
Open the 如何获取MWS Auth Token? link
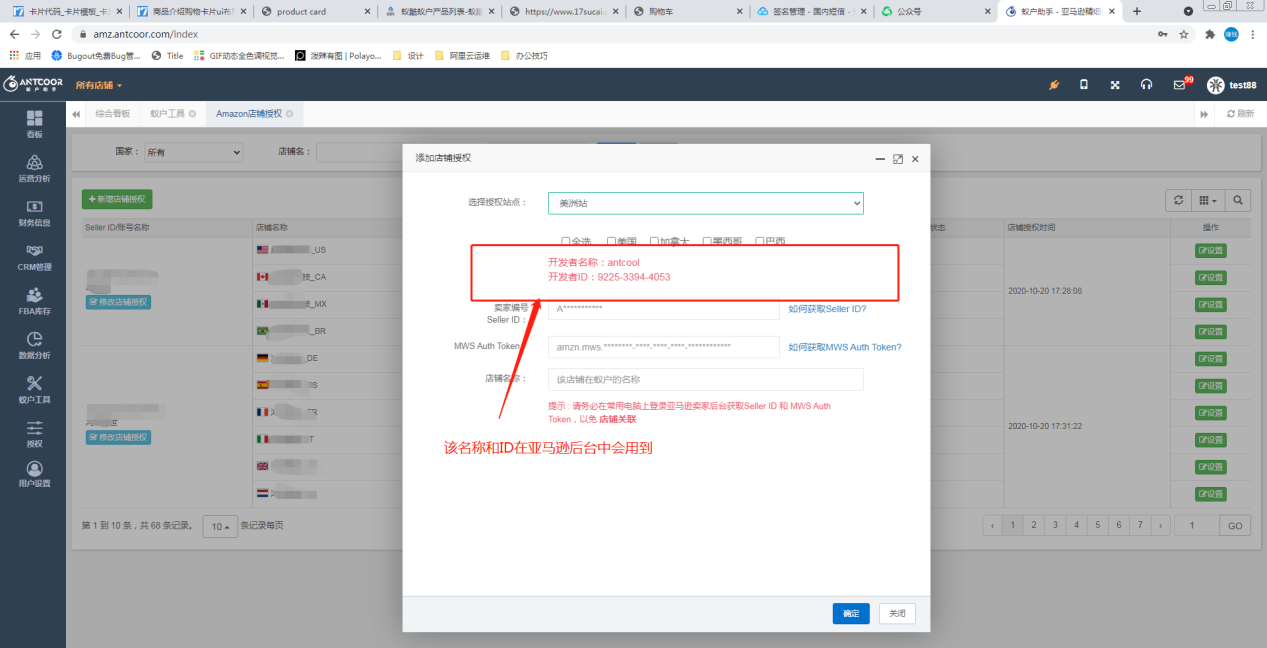pos(844,347)
